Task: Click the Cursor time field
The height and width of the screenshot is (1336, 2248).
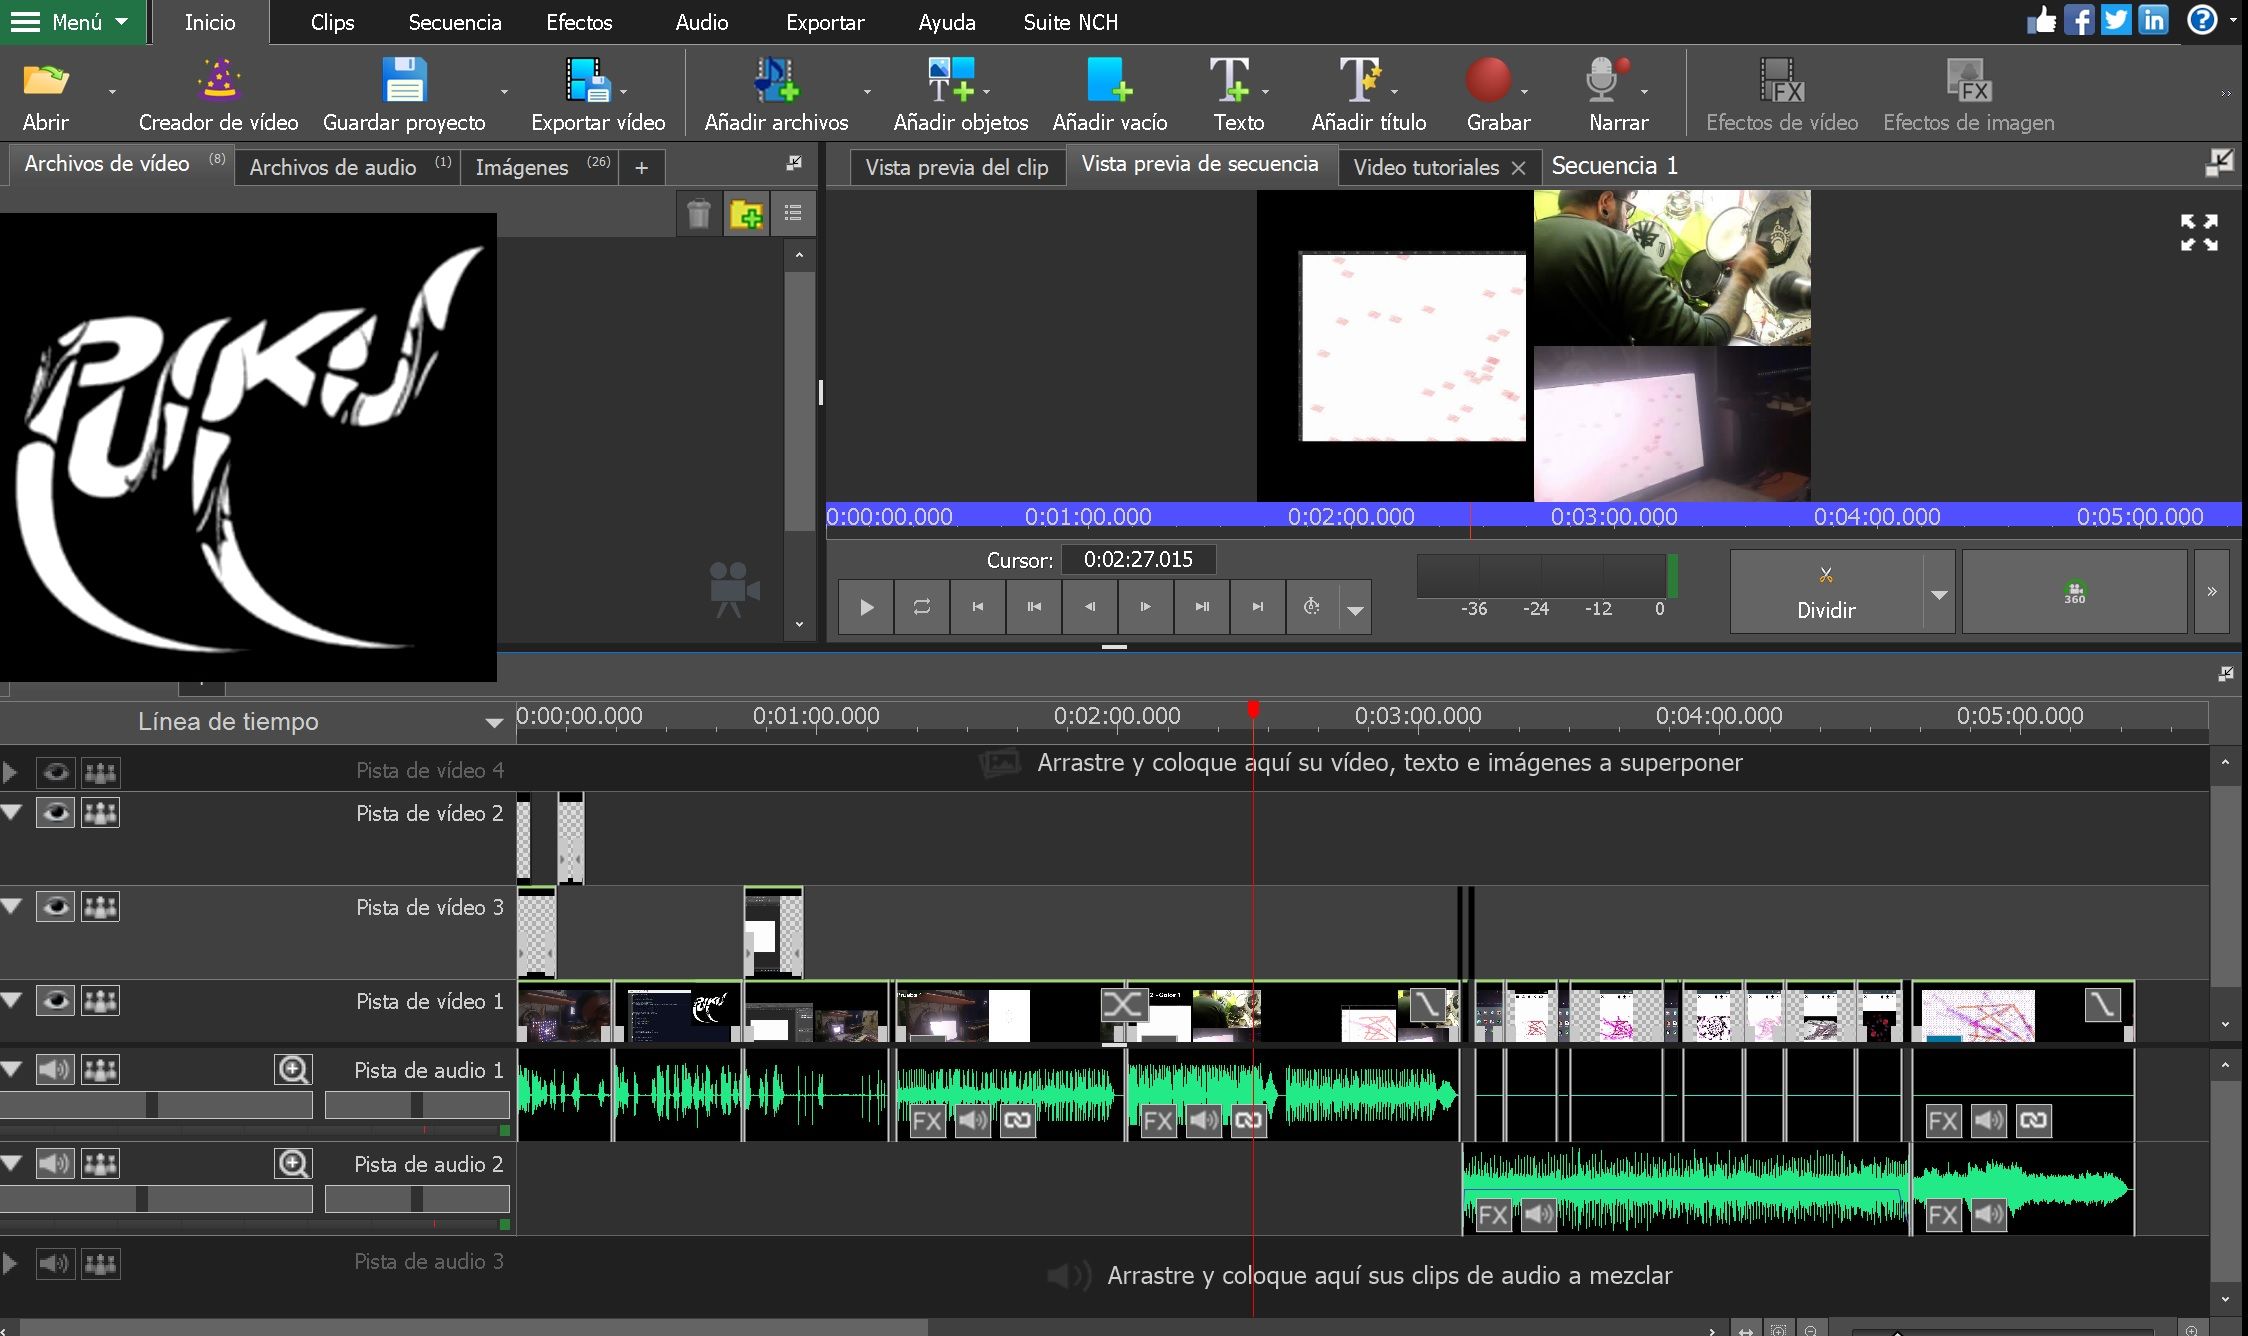Action: [1138, 559]
